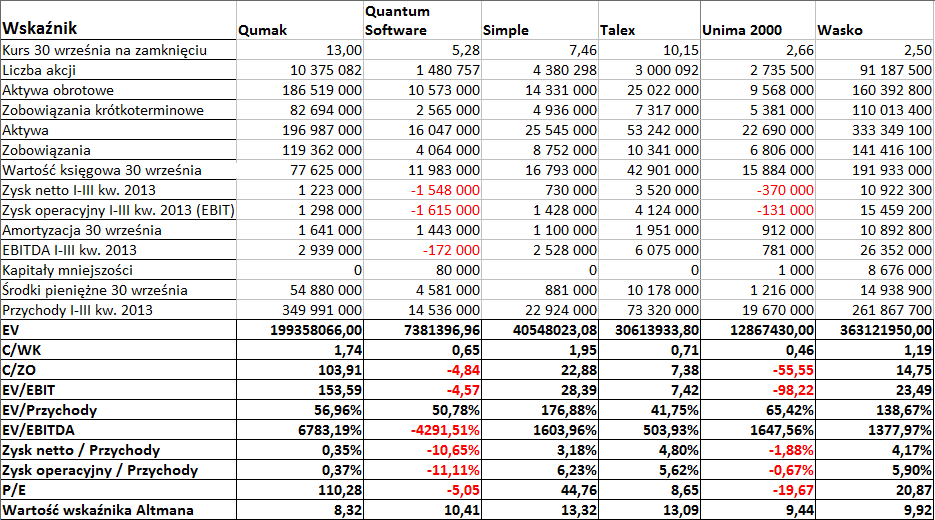935x520 pixels.
Task: Click Wasko EV value 363121950,00
Action: pos(886,330)
